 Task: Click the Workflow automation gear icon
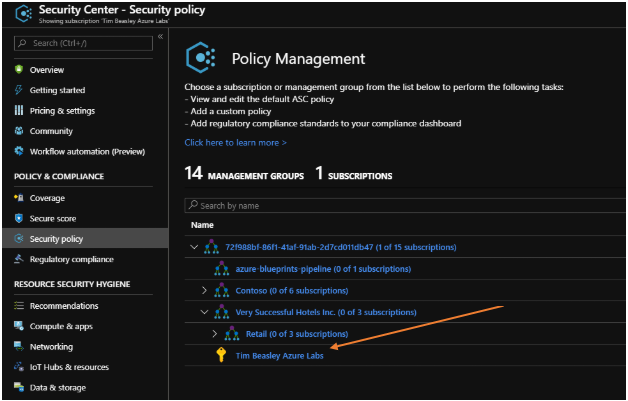click(x=19, y=151)
